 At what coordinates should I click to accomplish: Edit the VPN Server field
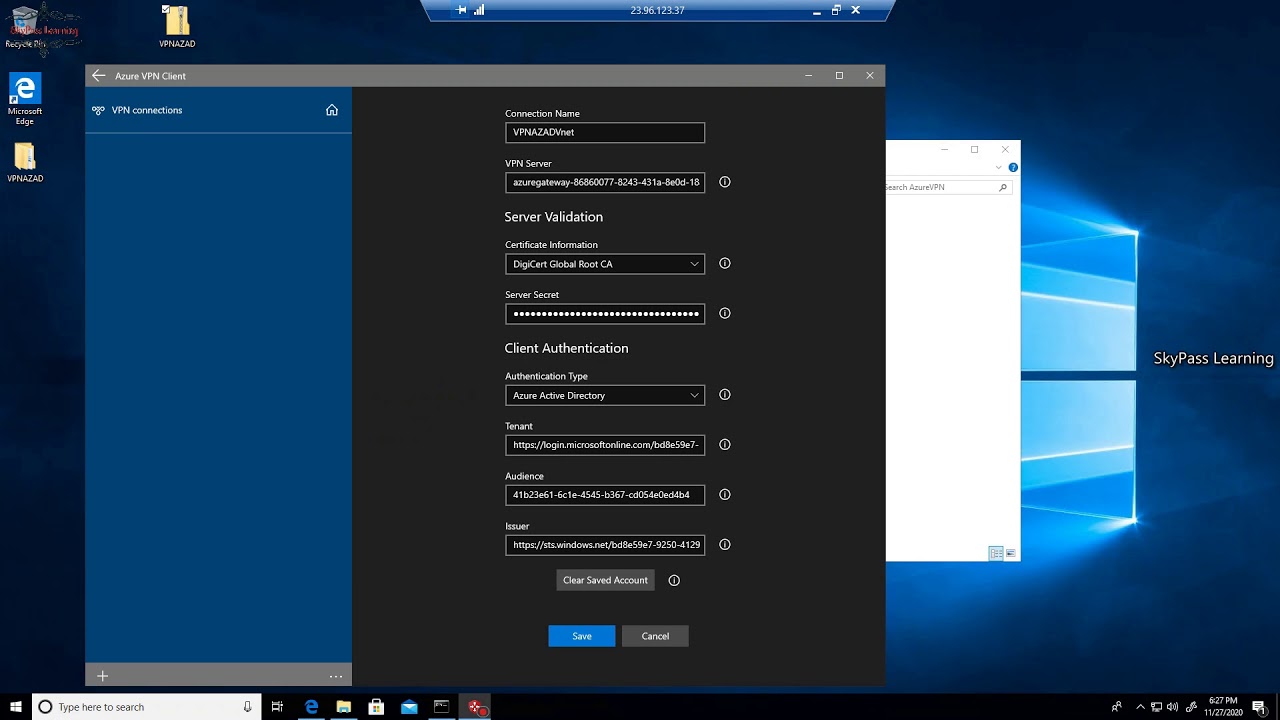[x=605, y=182]
